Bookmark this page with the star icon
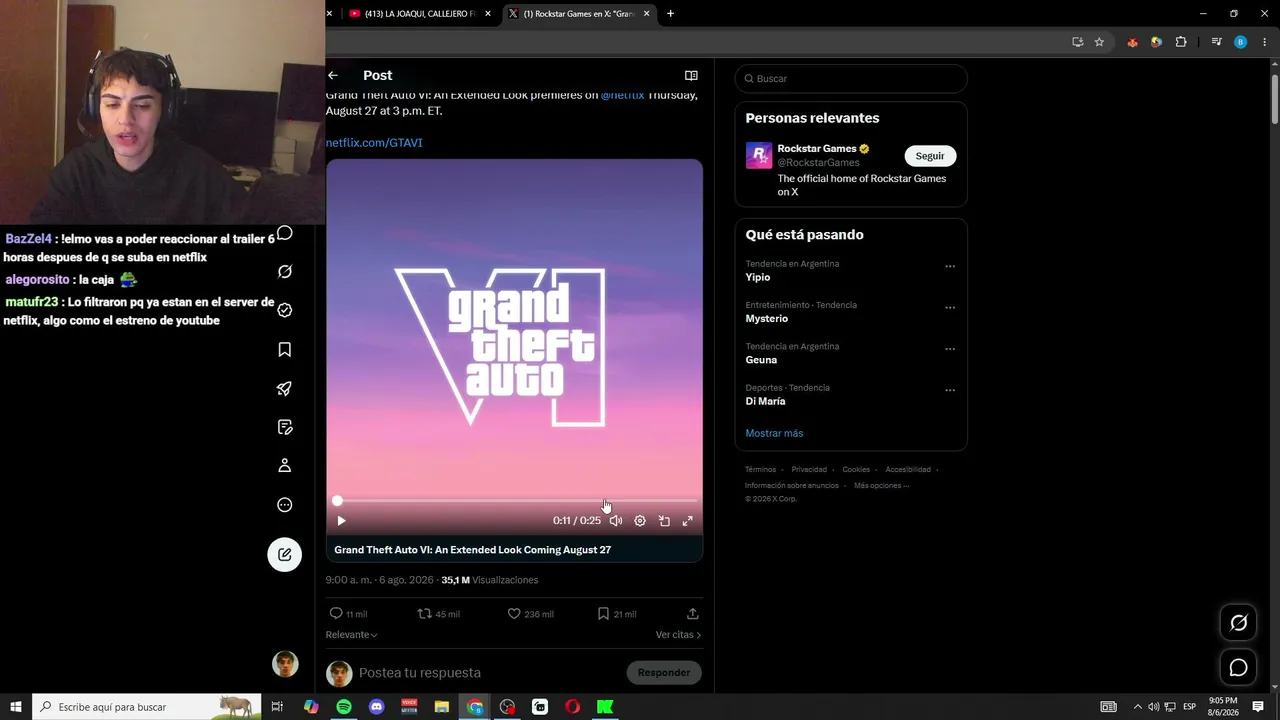Screen dimensions: 1280x720 1099,42
